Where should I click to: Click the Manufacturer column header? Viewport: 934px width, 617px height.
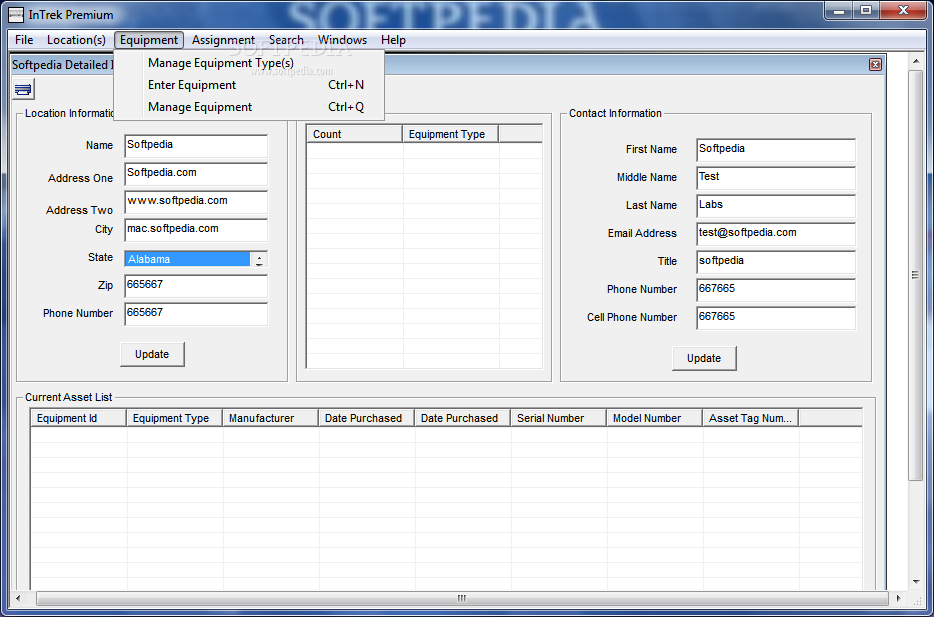pyautogui.click(x=270, y=418)
